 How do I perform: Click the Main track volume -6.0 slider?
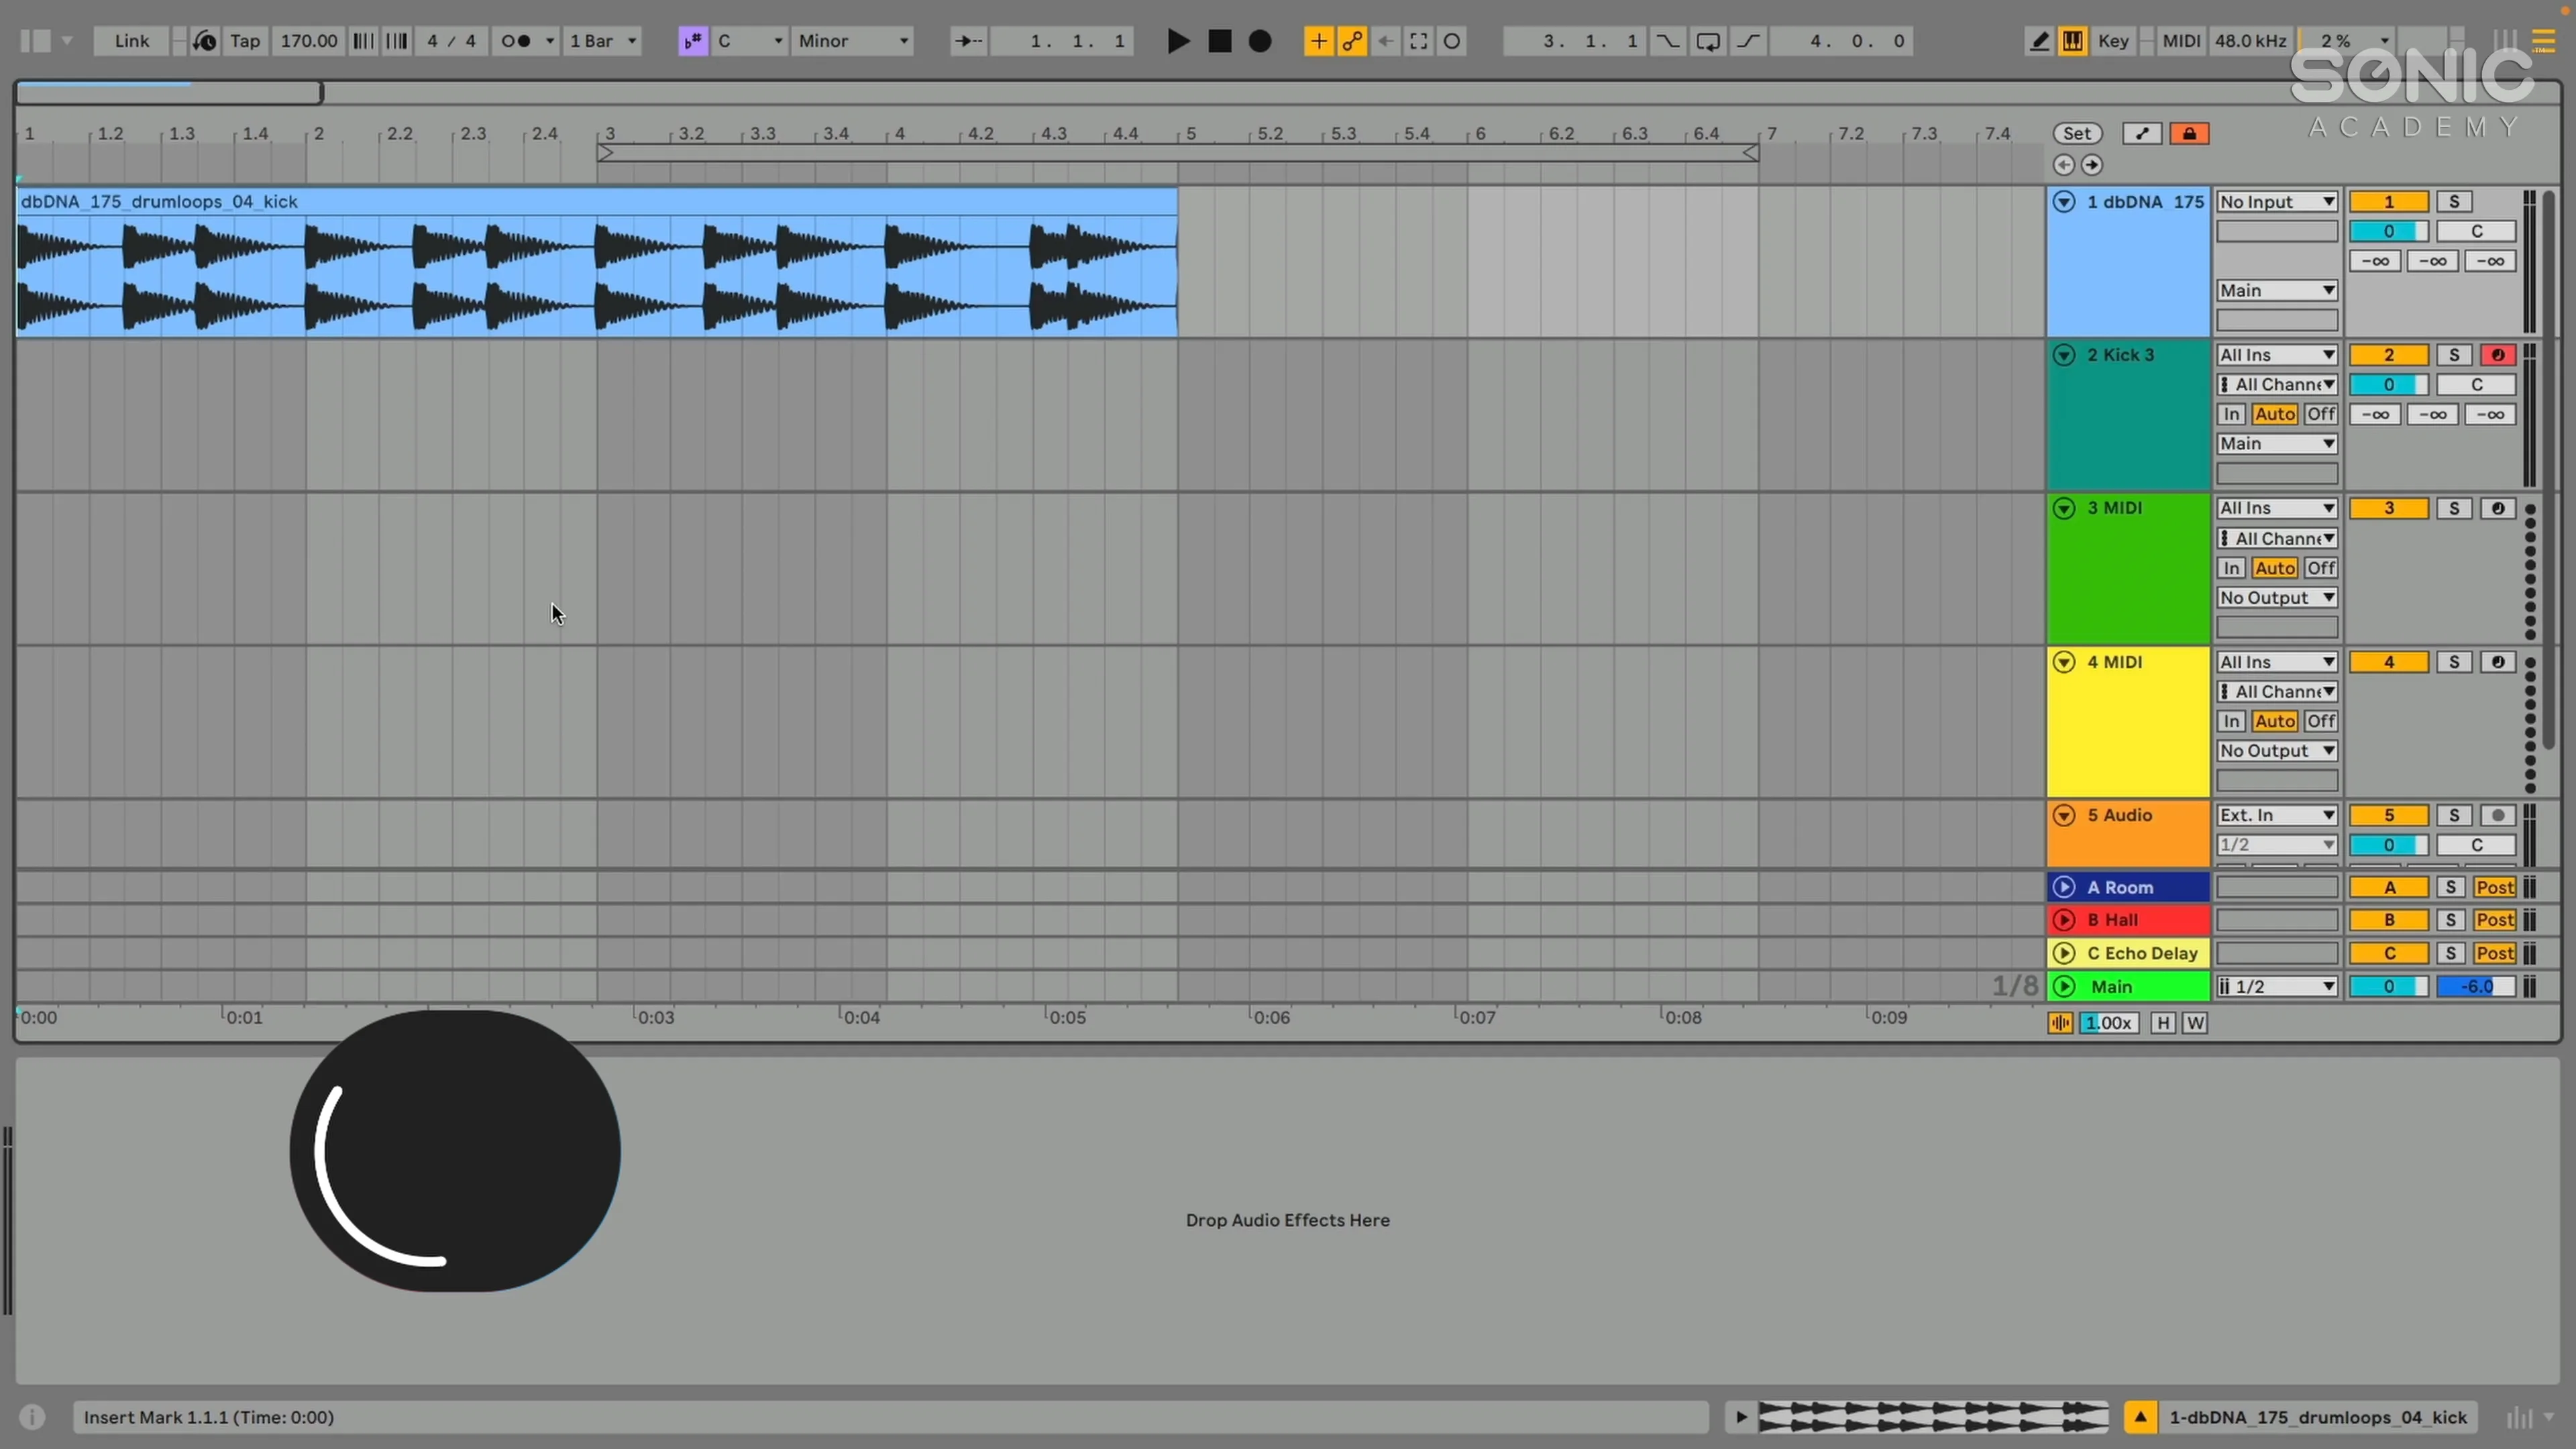point(2476,987)
